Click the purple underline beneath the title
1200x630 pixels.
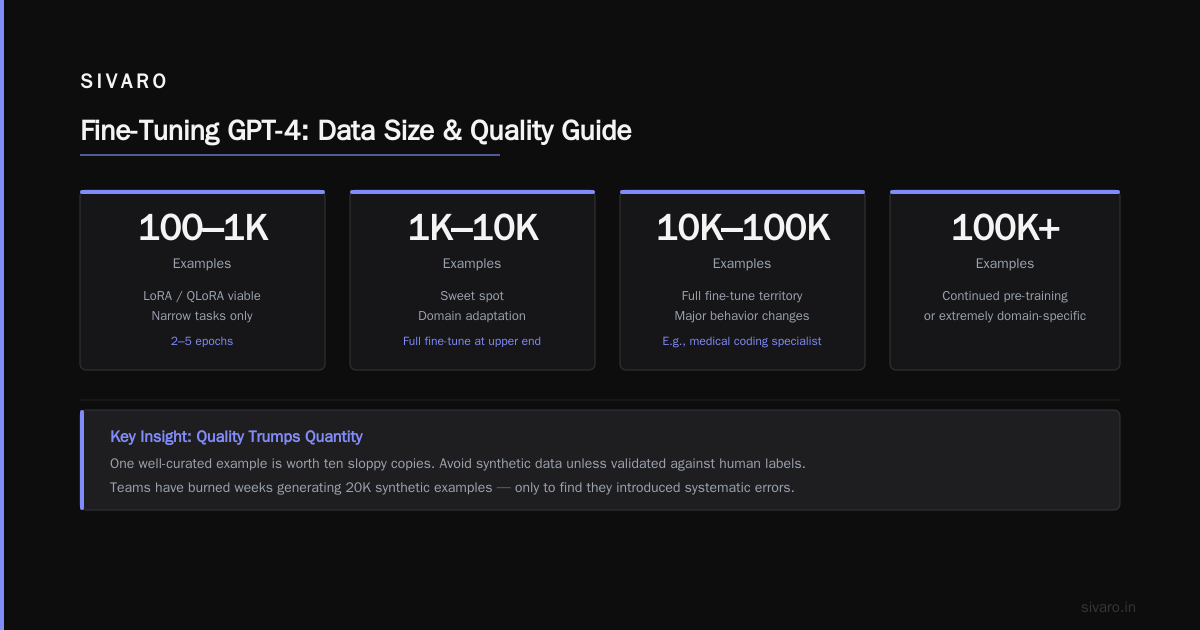coord(290,155)
